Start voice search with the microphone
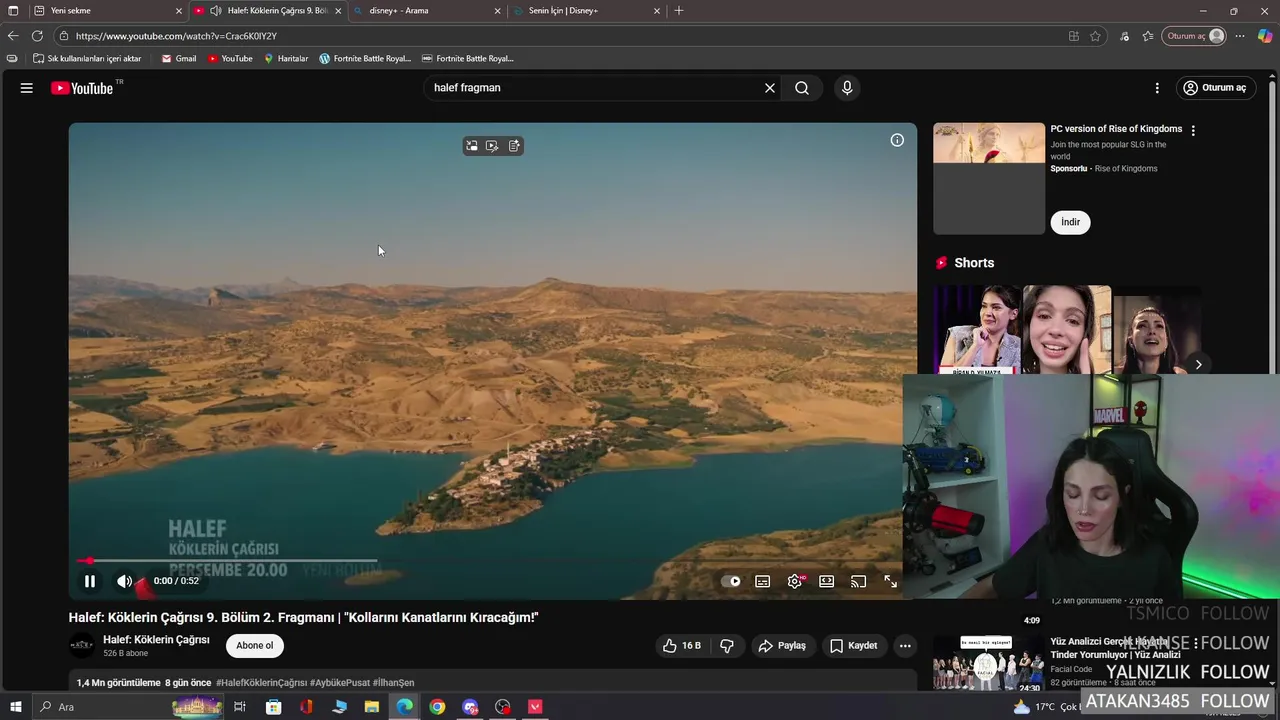Screen dimensions: 1280x720 [847, 88]
